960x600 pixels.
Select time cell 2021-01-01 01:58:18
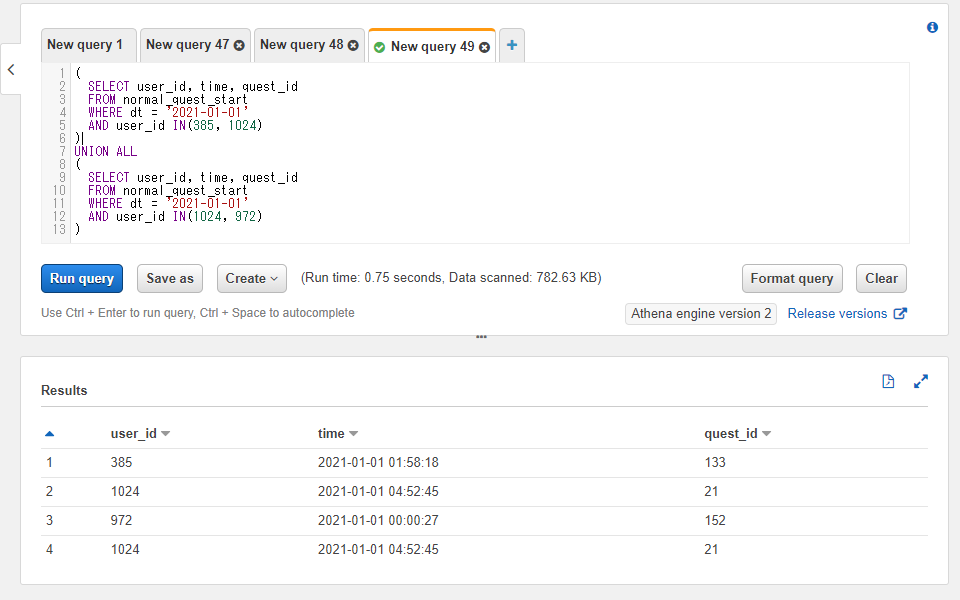[378, 462]
